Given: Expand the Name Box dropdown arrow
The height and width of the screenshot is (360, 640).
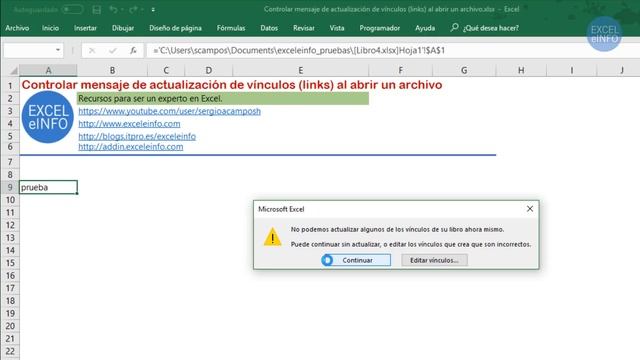Looking at the screenshot, I should click(x=58, y=50).
